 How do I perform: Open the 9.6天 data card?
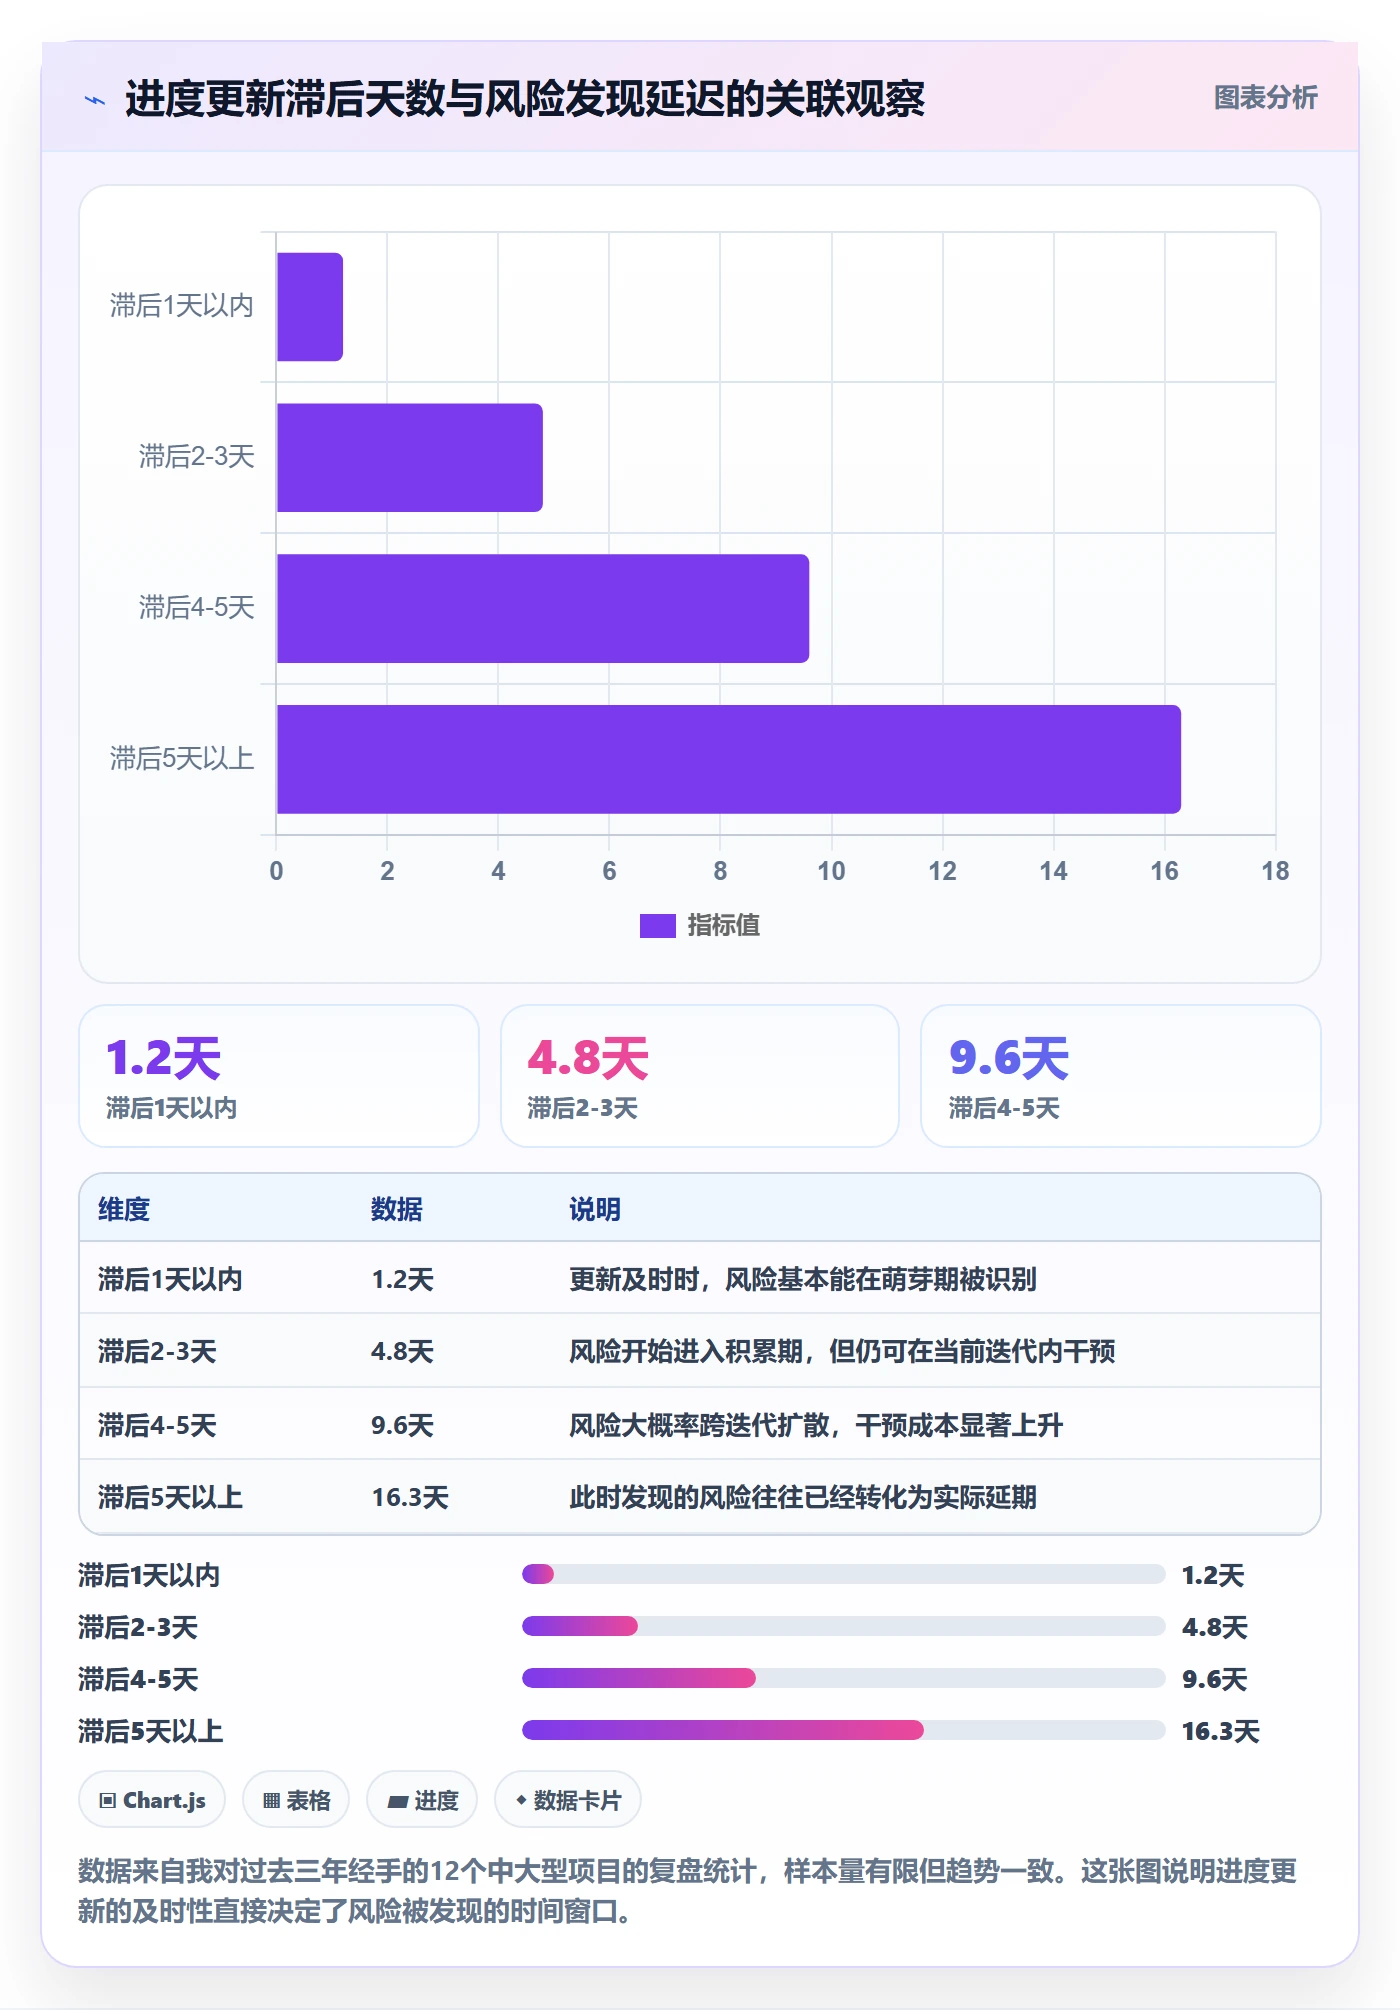point(1121,1076)
